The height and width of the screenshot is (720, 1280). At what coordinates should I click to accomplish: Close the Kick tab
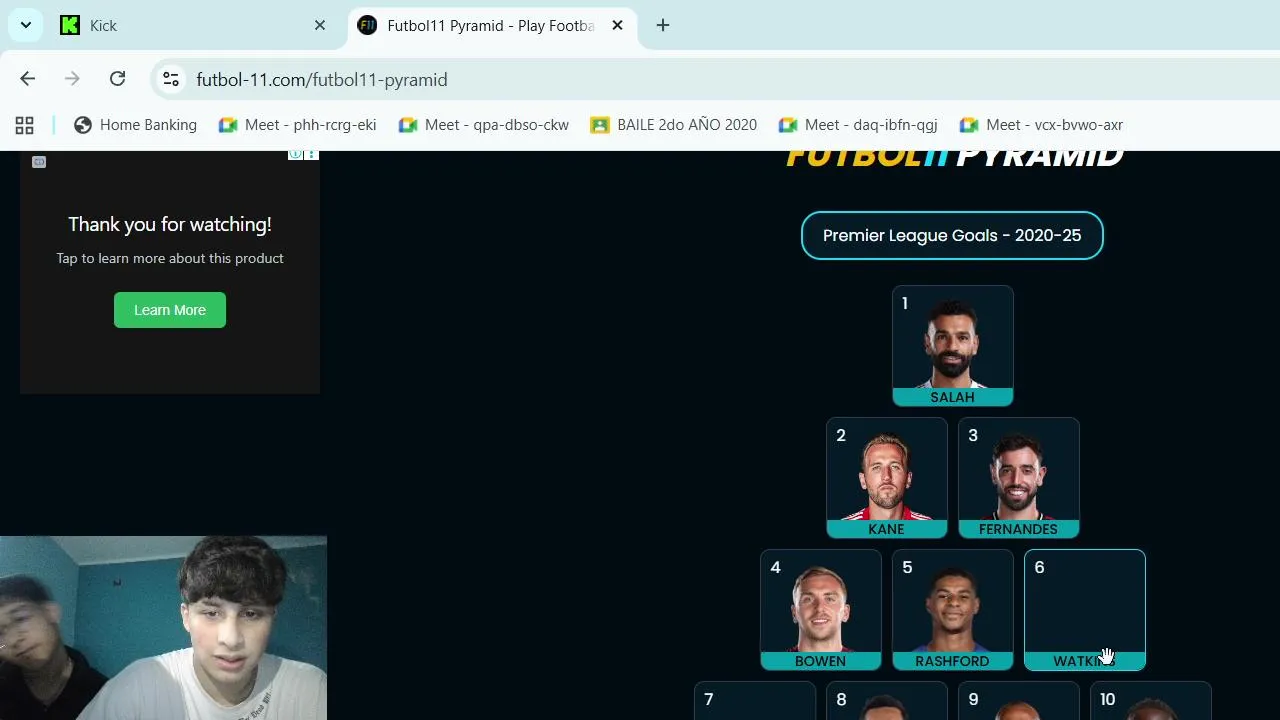[x=320, y=25]
